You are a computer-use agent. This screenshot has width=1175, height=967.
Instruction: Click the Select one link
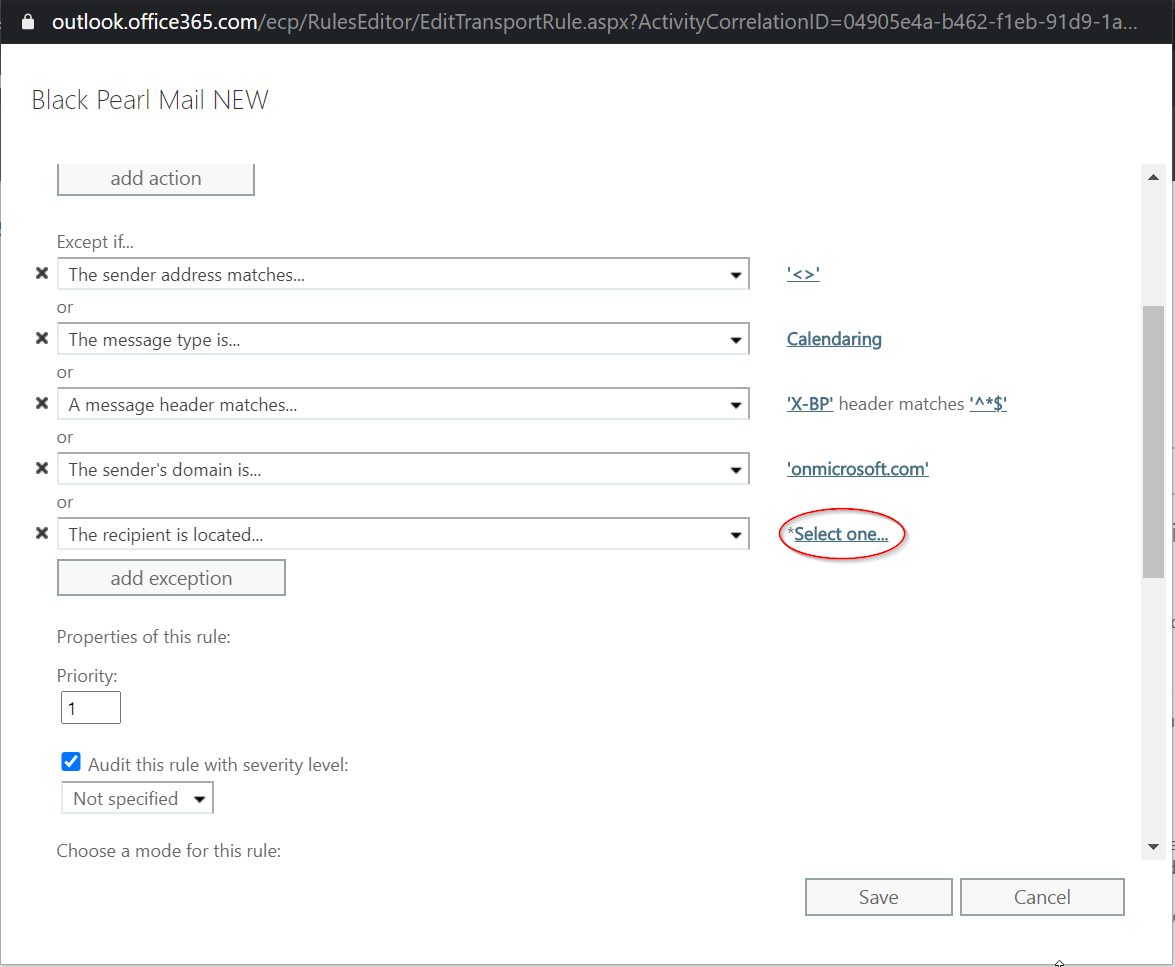pyautogui.click(x=841, y=534)
